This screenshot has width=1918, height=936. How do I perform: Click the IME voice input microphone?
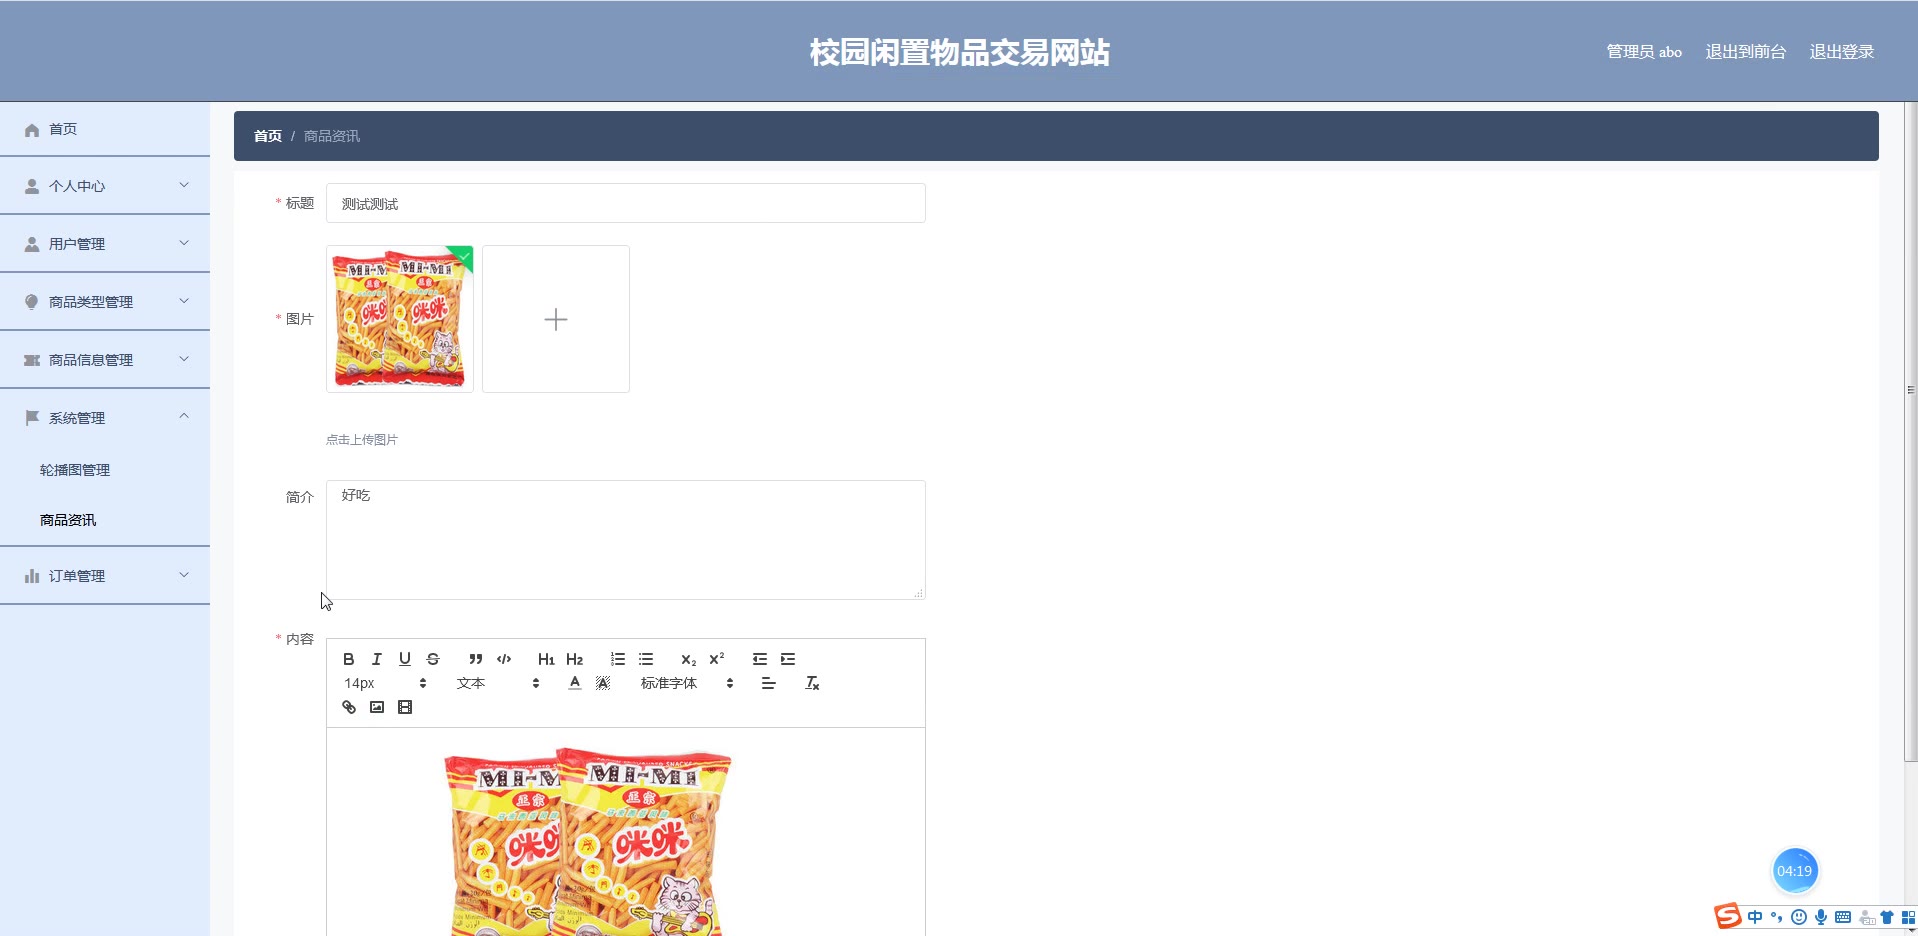pos(1821,917)
